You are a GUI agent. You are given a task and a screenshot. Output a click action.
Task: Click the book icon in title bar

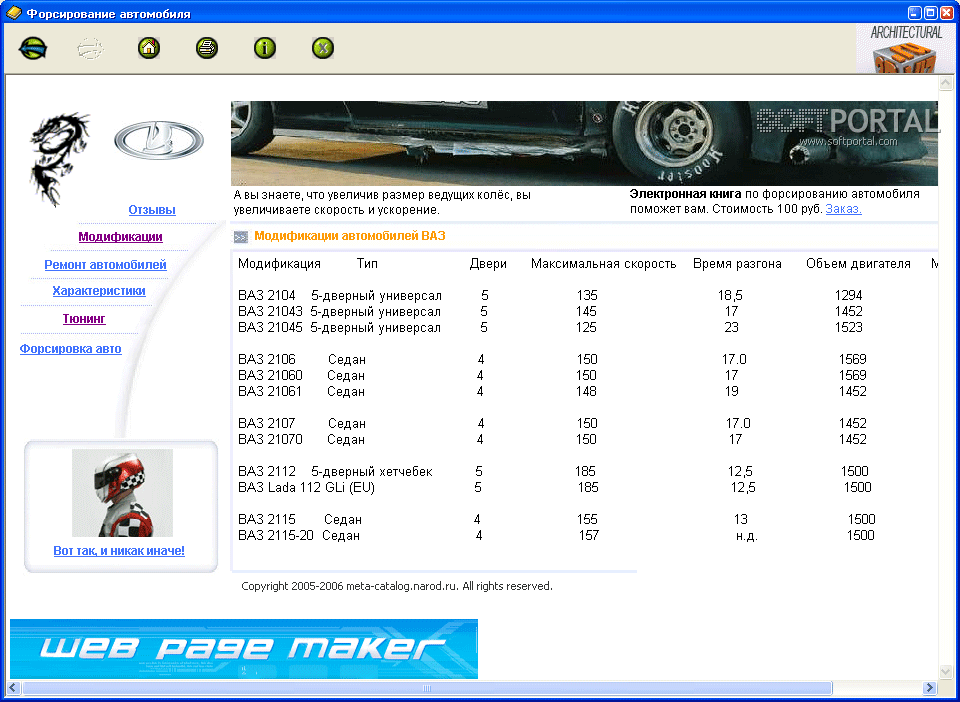coord(13,13)
